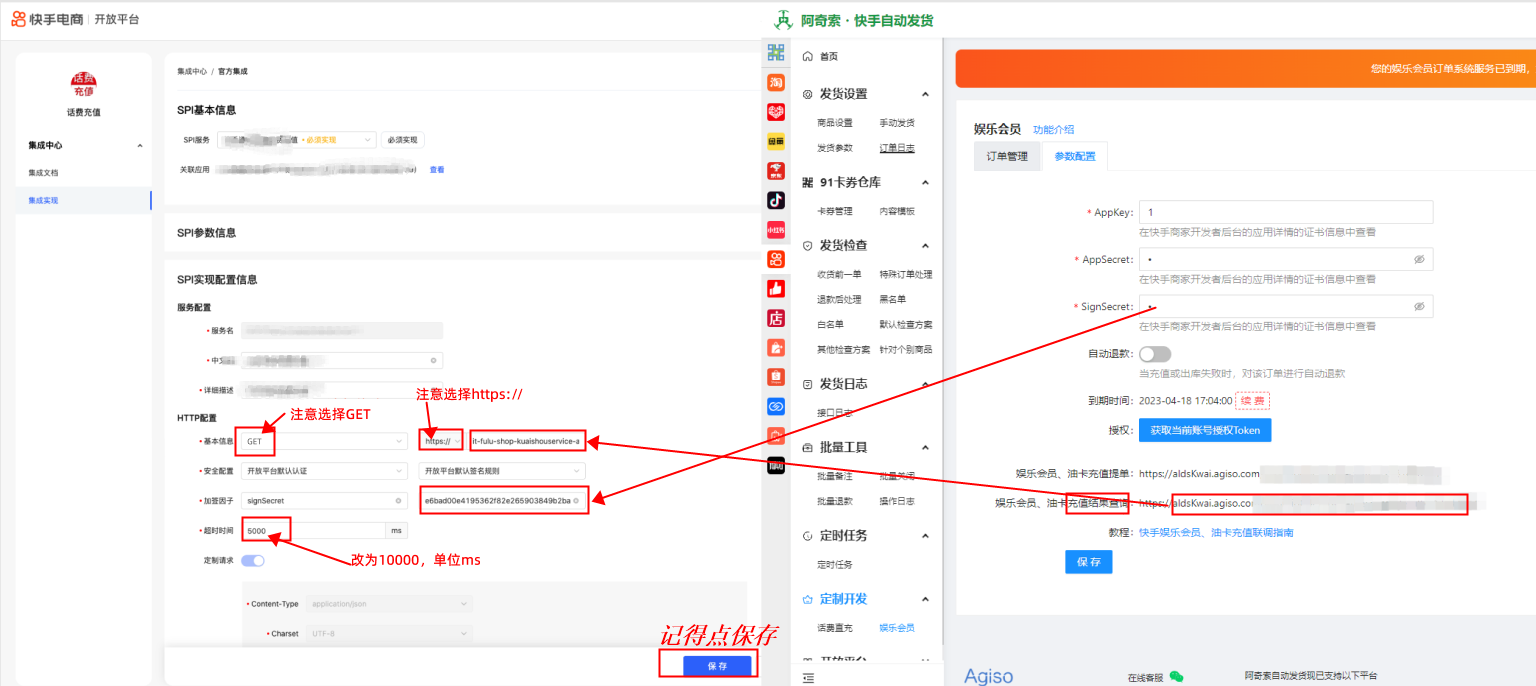Viewport: 1536px width, 686px height.
Task: Open 话费直充 under 定制开发
Action: [835, 628]
